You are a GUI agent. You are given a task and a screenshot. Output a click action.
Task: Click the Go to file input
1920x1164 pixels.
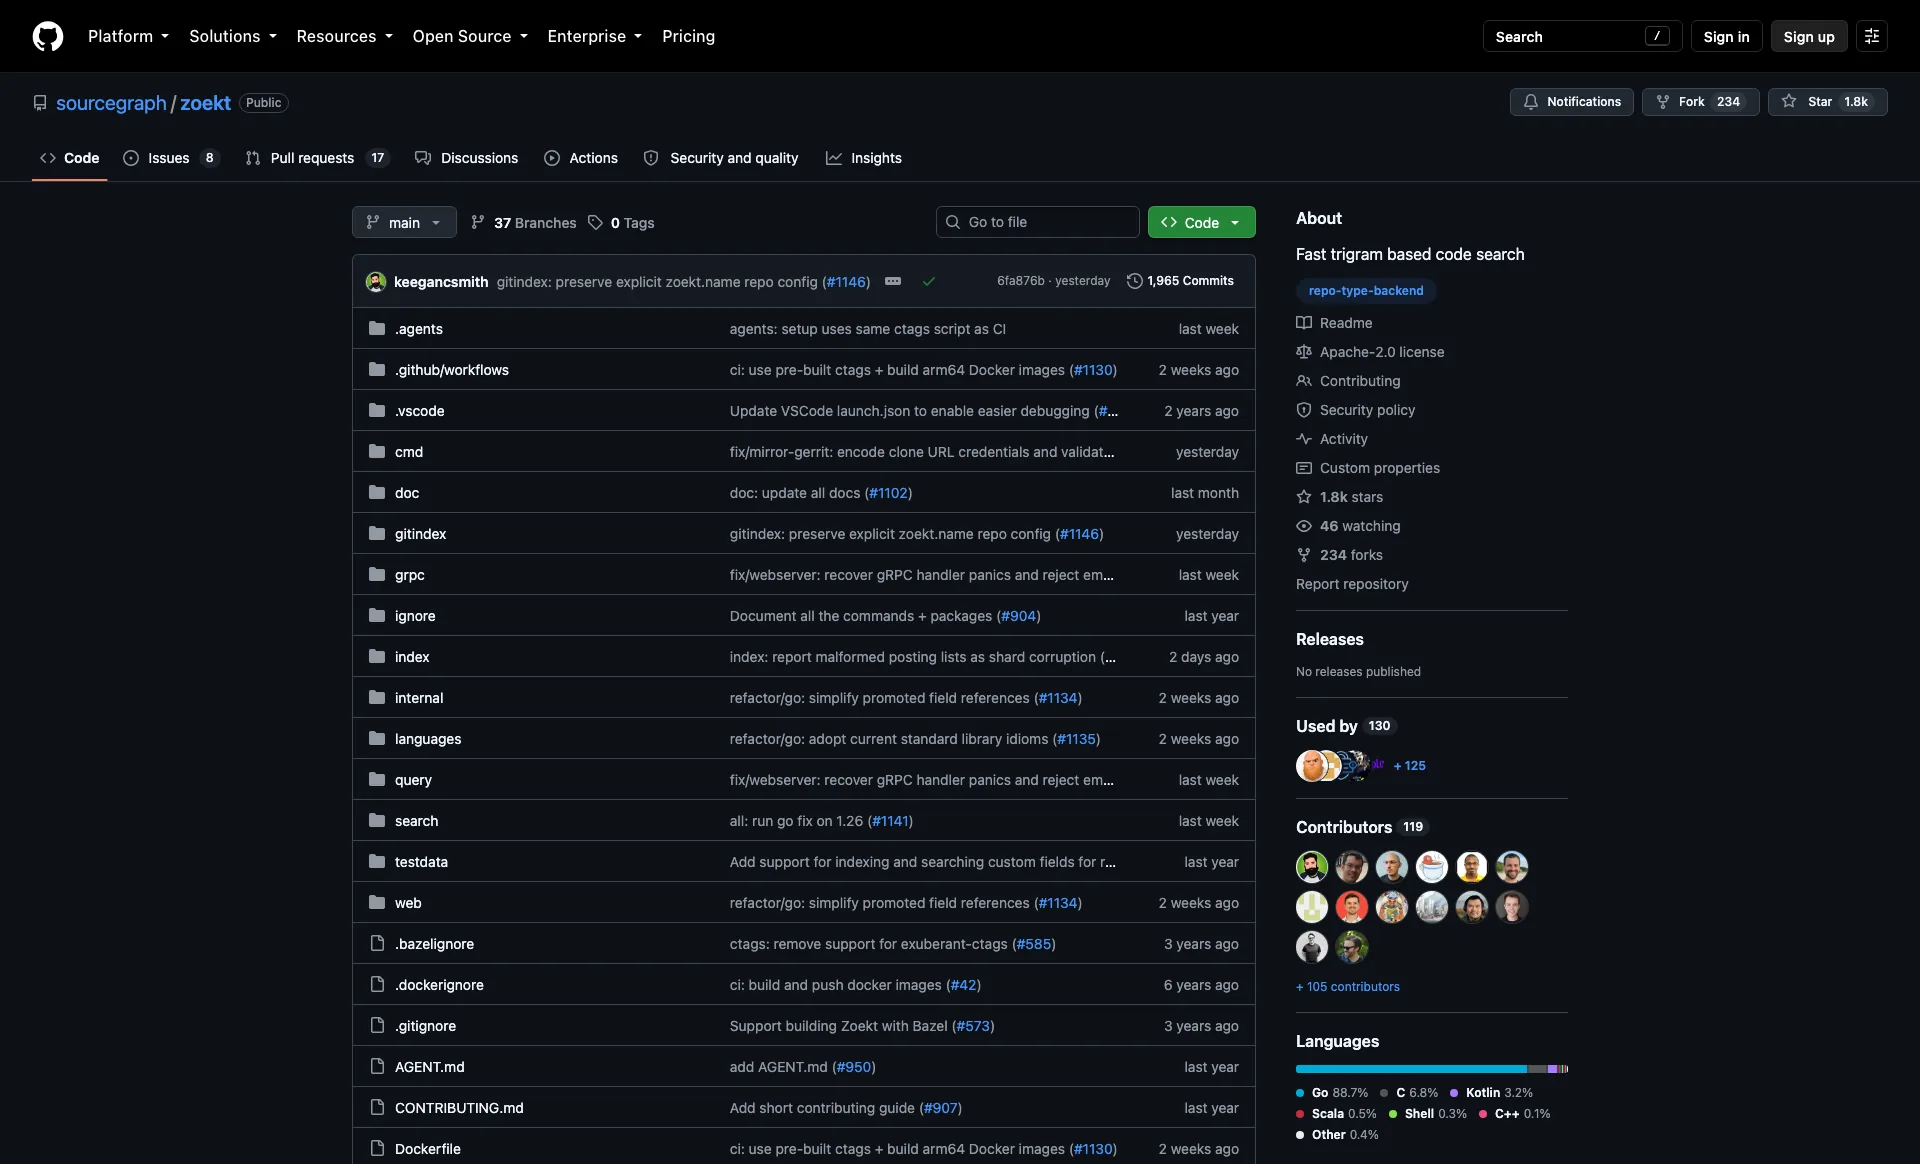[1038, 222]
